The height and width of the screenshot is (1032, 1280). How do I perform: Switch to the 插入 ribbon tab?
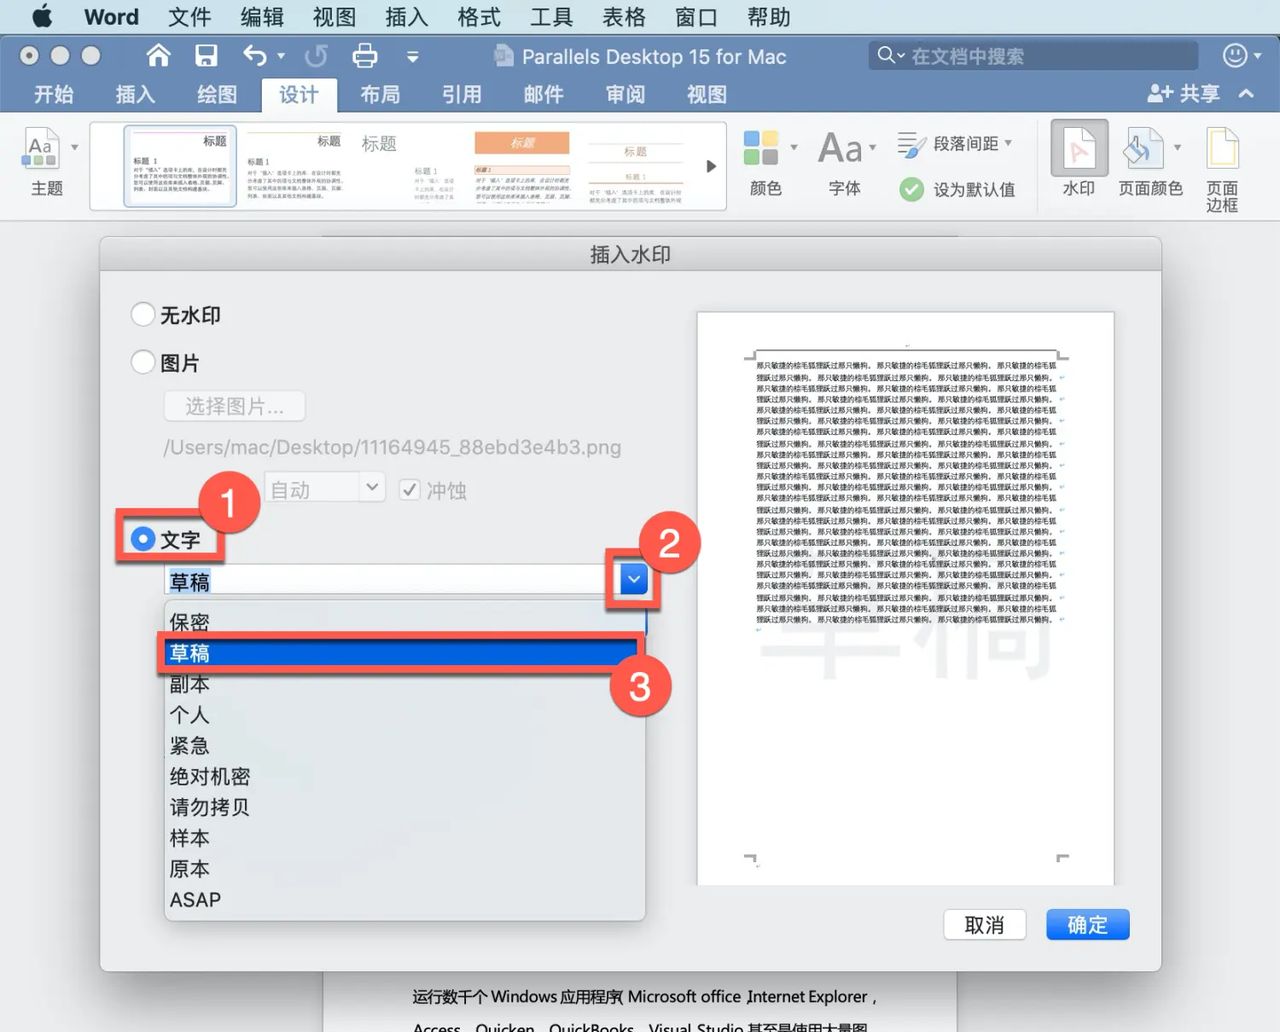[135, 94]
